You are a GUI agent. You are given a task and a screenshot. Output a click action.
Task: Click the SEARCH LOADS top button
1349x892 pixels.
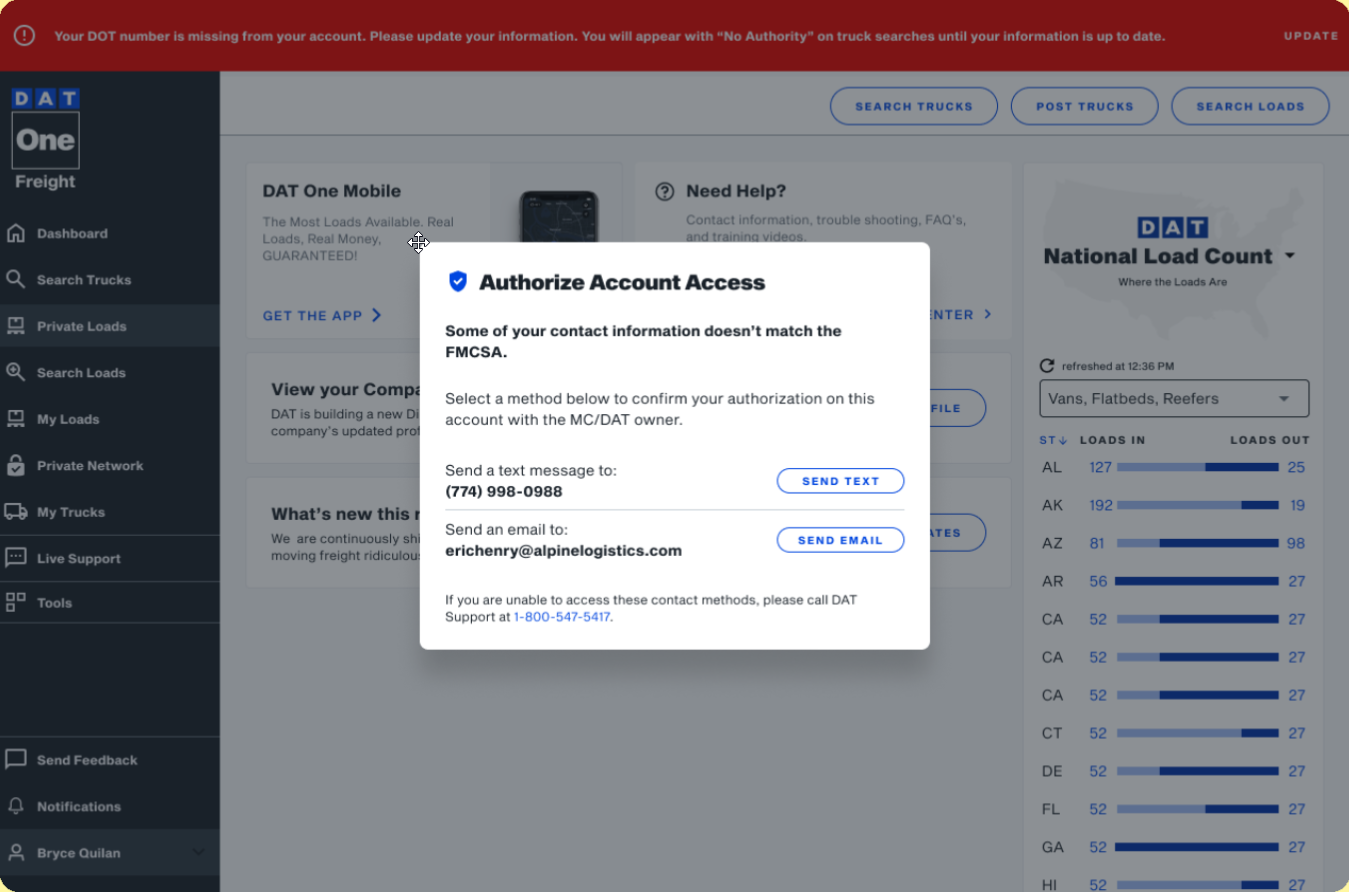(1250, 106)
